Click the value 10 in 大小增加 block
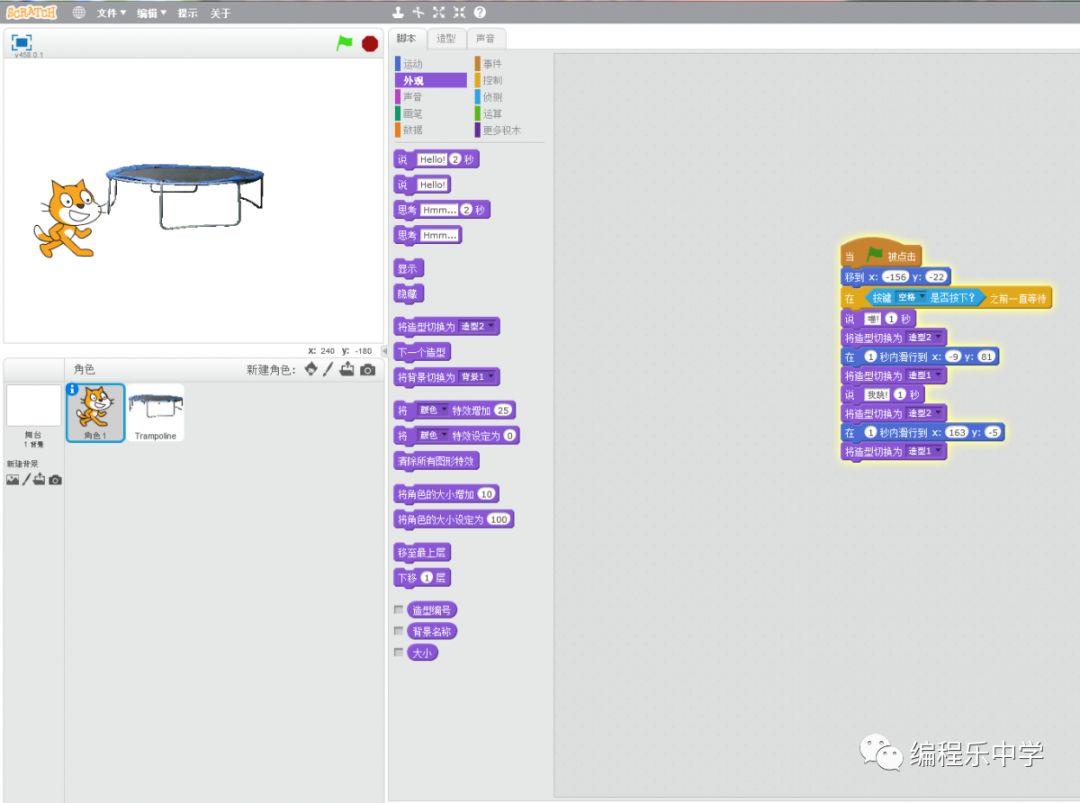Viewport: 1080px width, 803px height. [x=486, y=494]
